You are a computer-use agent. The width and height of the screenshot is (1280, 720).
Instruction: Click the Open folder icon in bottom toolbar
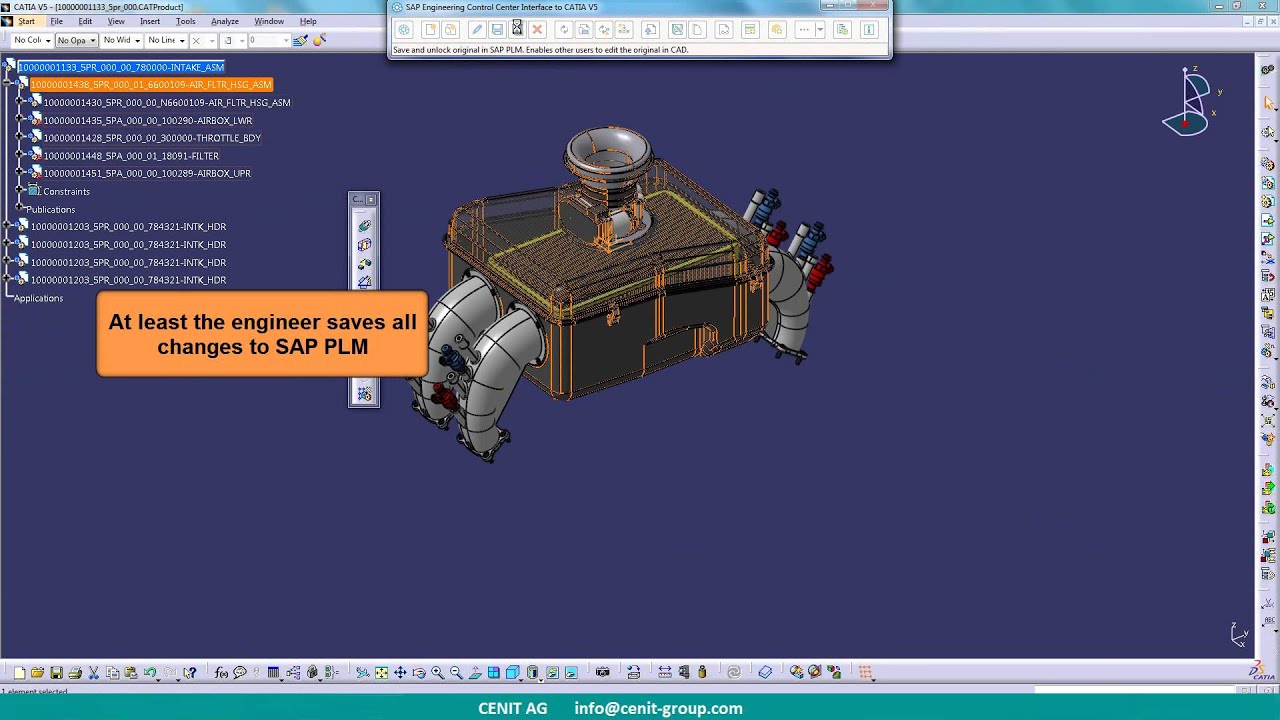coord(37,672)
